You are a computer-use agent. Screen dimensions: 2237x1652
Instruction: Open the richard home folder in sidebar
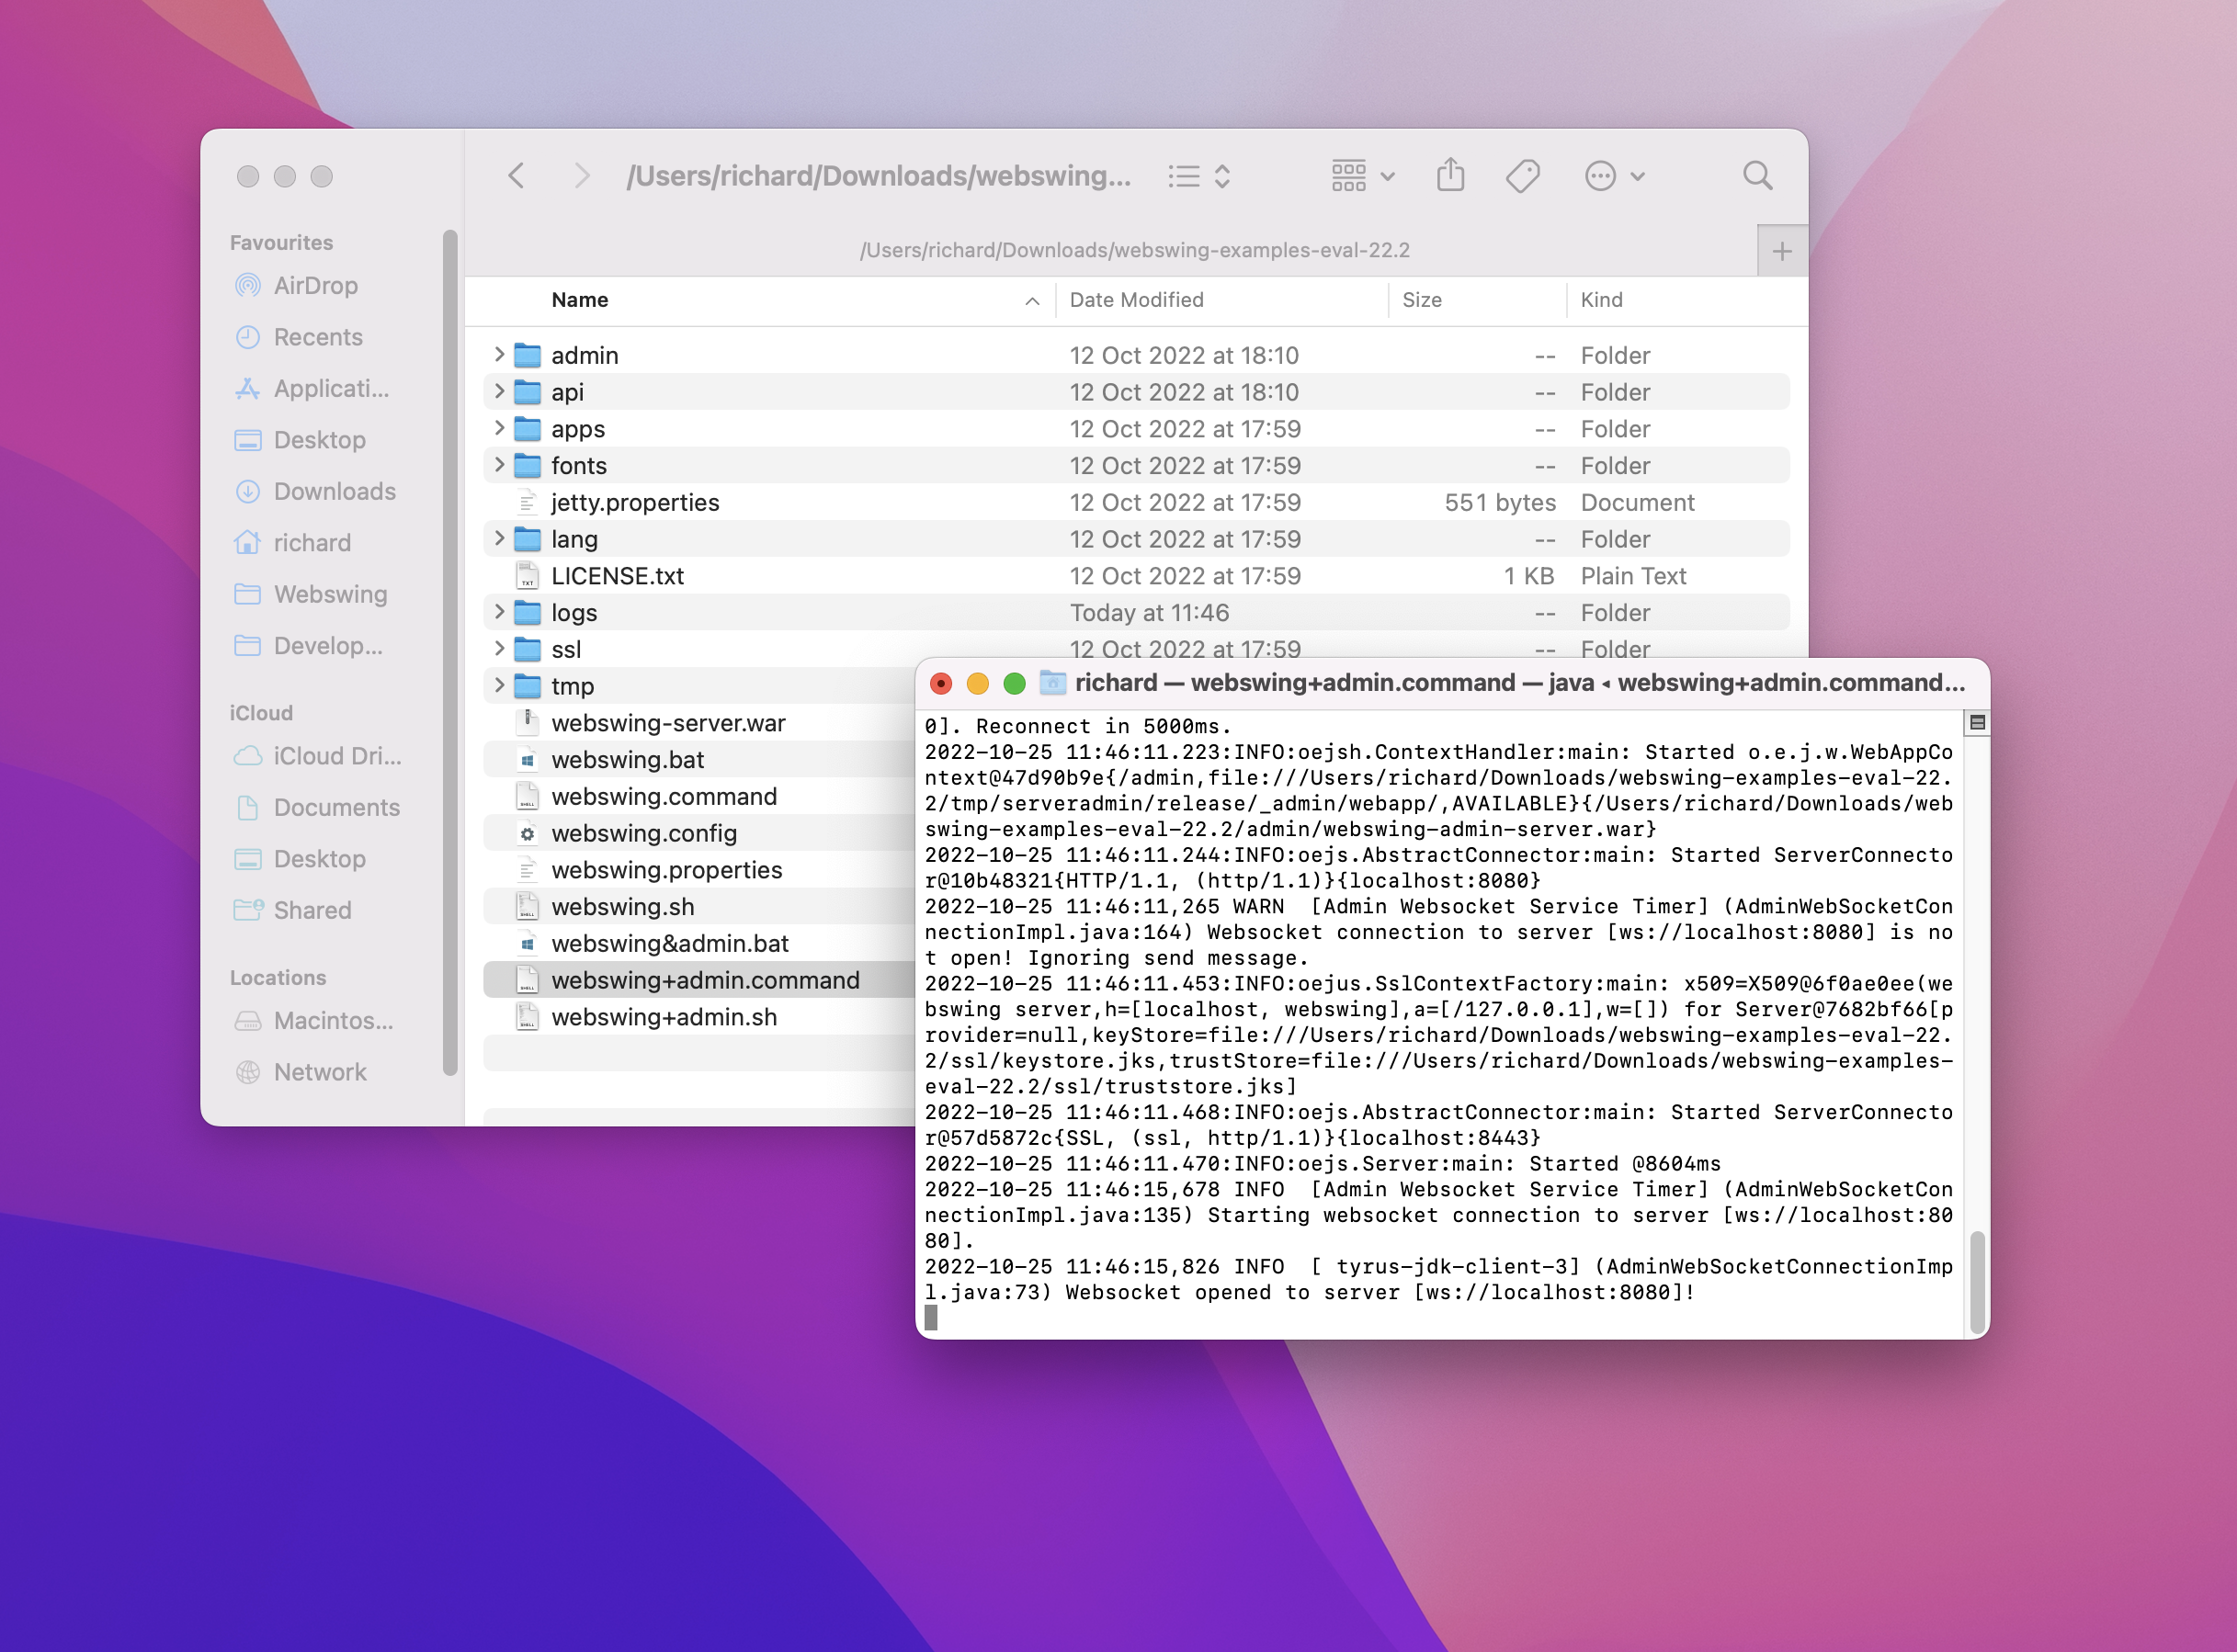[x=312, y=543]
